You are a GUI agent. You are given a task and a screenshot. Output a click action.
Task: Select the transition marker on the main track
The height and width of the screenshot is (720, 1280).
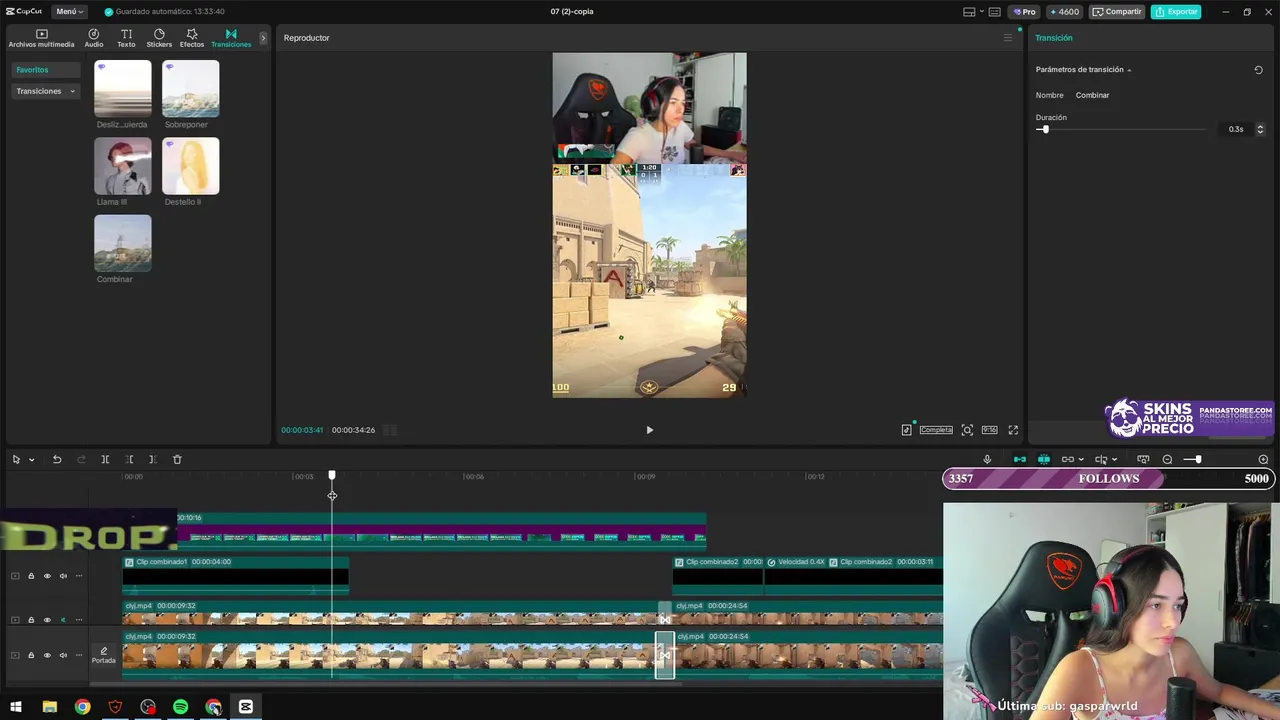pyautogui.click(x=665, y=655)
